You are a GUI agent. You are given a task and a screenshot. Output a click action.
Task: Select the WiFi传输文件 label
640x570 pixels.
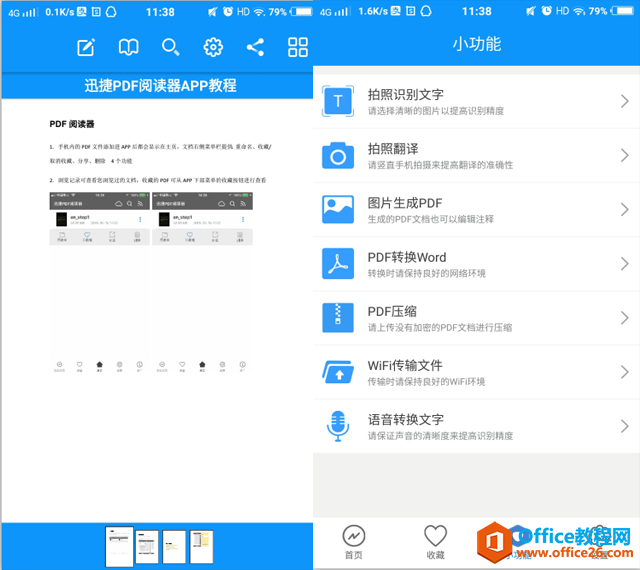click(x=405, y=365)
